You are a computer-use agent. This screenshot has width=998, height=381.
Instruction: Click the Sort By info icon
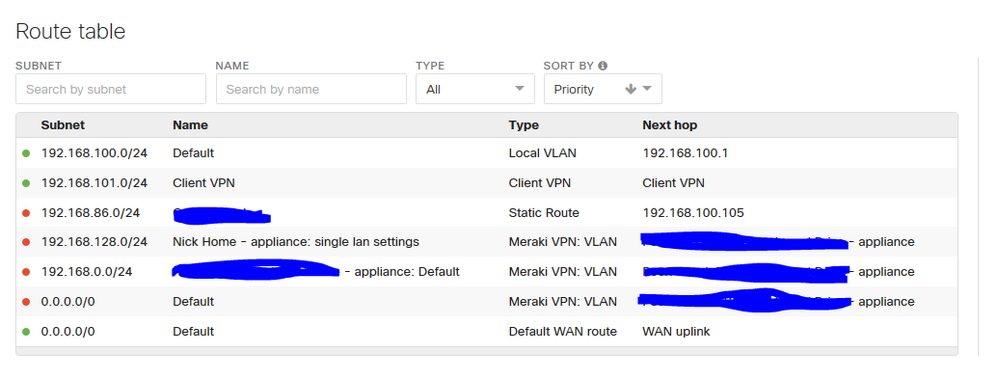coord(603,66)
